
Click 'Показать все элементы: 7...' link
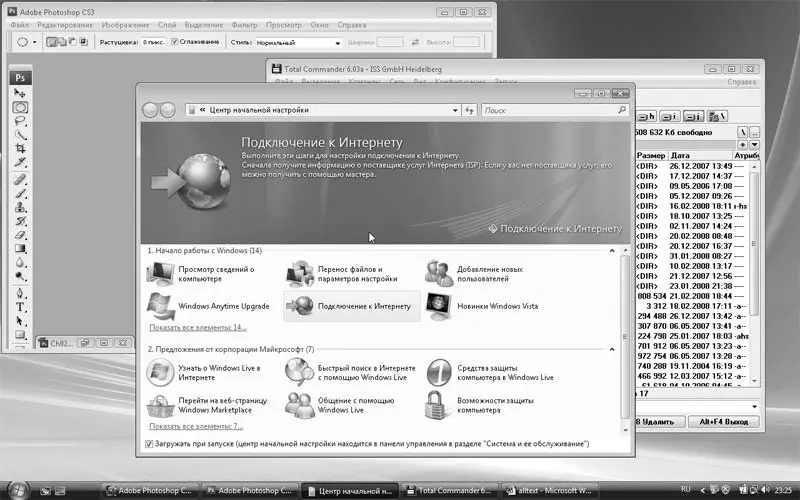196,426
